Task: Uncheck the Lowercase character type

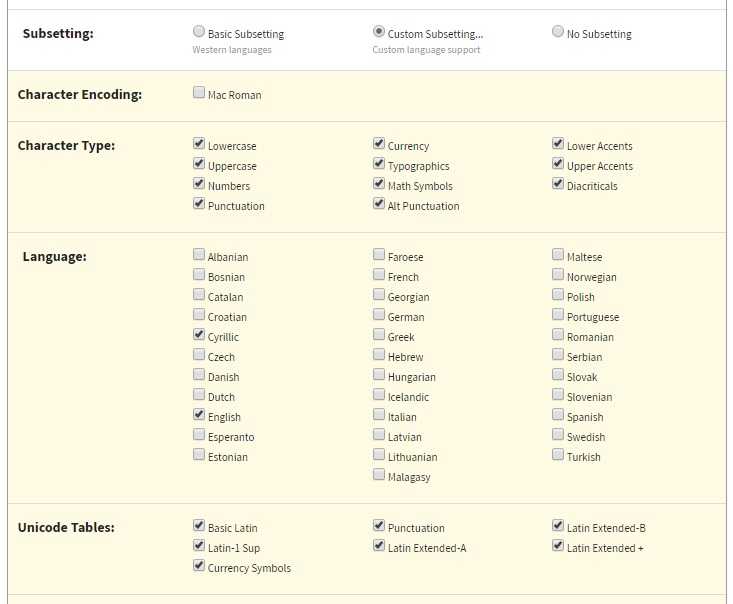Action: 199,143
